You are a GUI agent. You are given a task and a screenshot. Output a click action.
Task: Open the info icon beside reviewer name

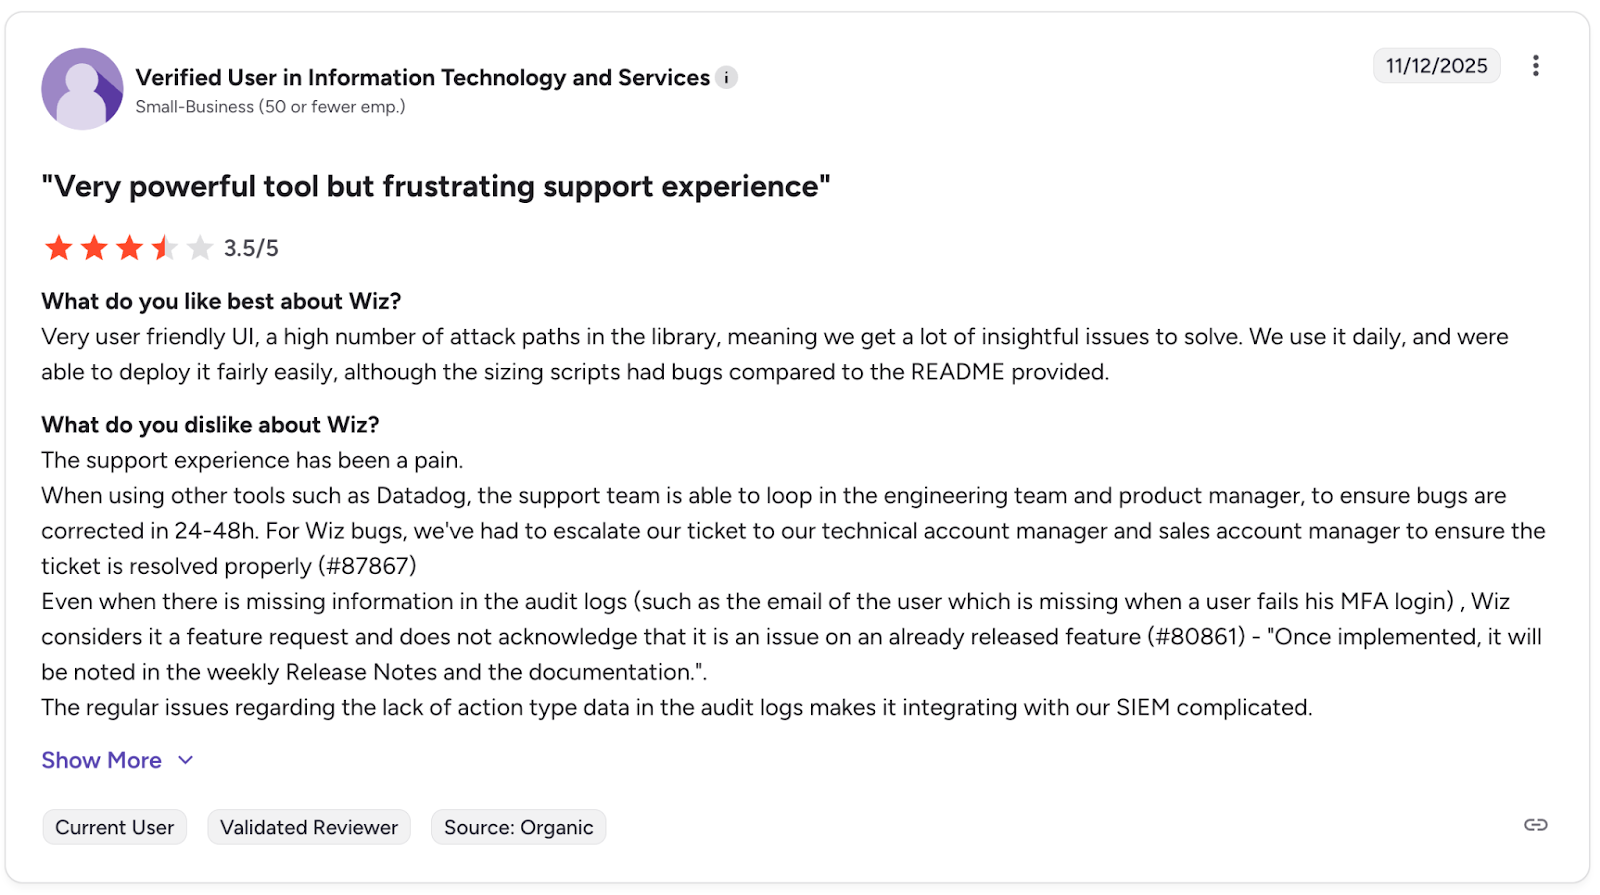[727, 77]
